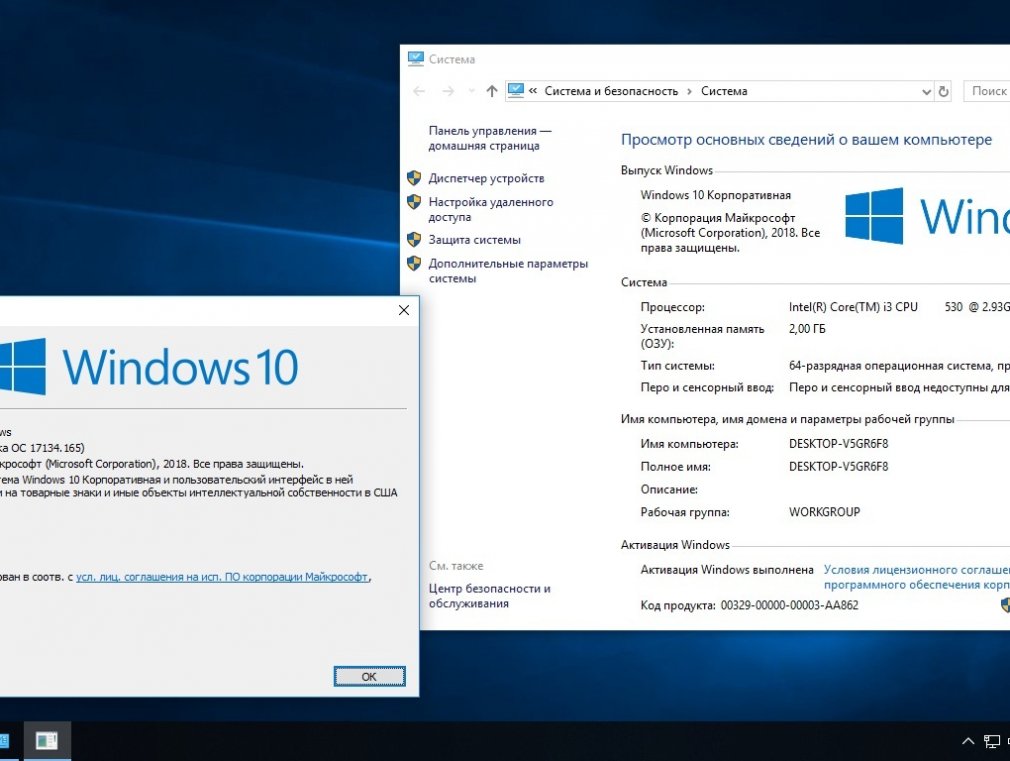The width and height of the screenshot is (1010, 761).
Task: Click heading Просмотр основных сведений о вашем компьютере
Action: click(x=806, y=140)
